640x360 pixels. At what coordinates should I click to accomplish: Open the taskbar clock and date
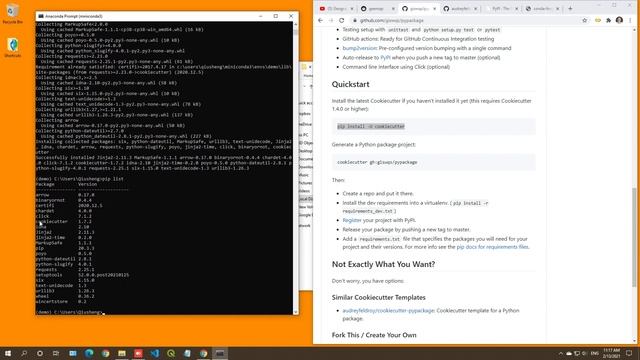pyautogui.click(x=611, y=353)
